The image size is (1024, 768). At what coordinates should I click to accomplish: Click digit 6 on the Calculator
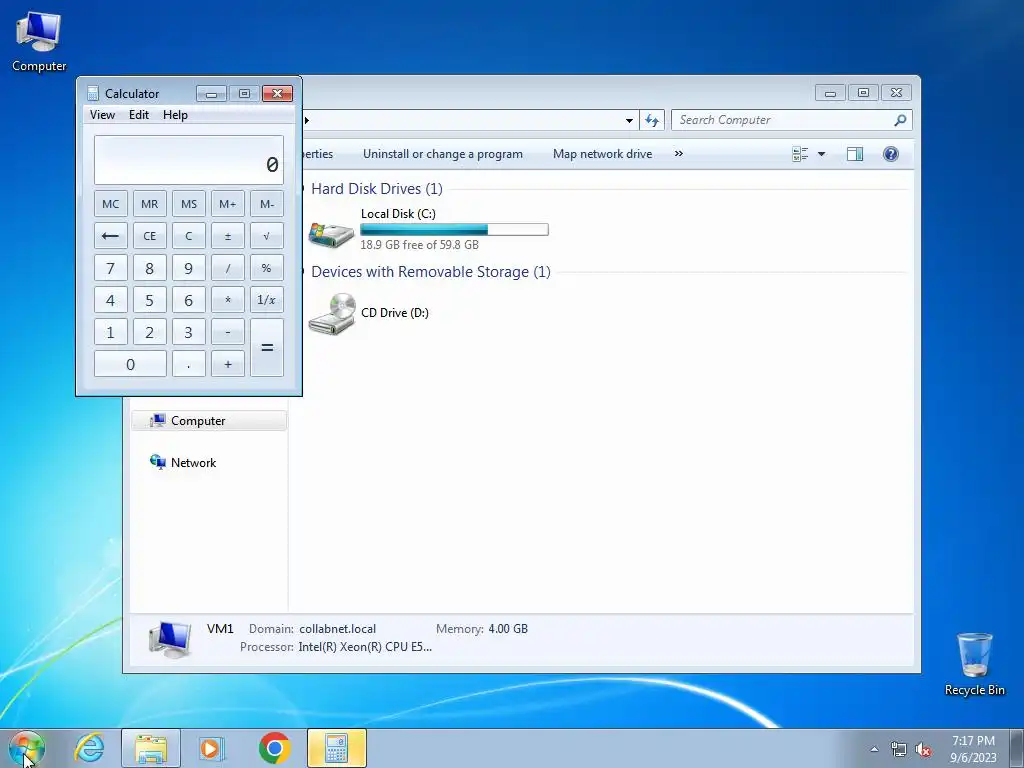[x=189, y=300]
